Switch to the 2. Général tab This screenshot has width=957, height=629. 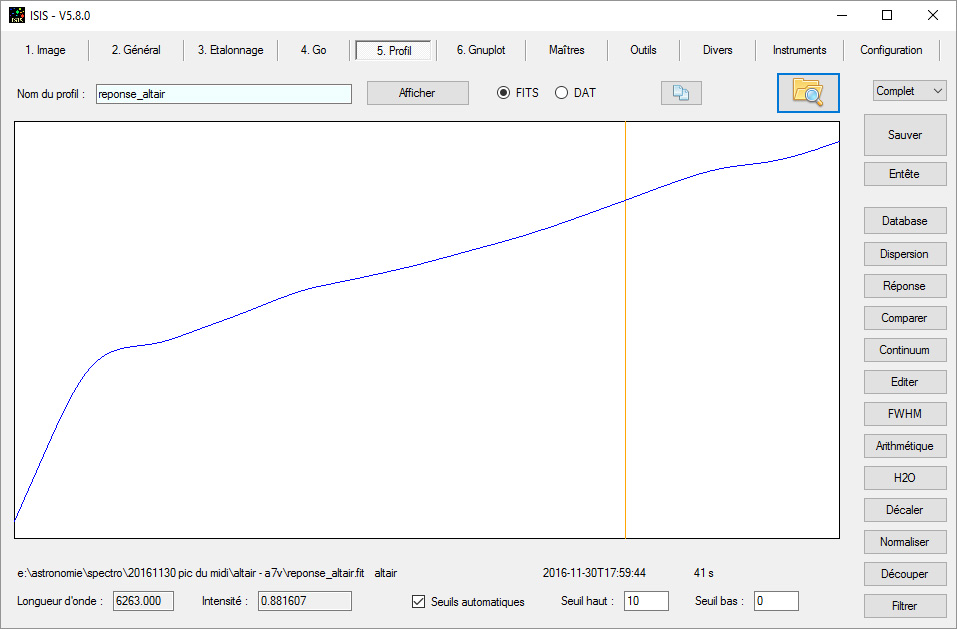coord(136,50)
